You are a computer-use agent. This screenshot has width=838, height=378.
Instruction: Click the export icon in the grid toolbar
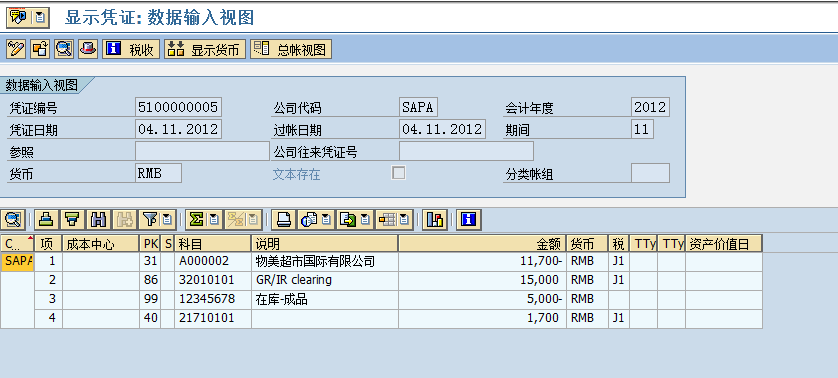click(x=348, y=219)
